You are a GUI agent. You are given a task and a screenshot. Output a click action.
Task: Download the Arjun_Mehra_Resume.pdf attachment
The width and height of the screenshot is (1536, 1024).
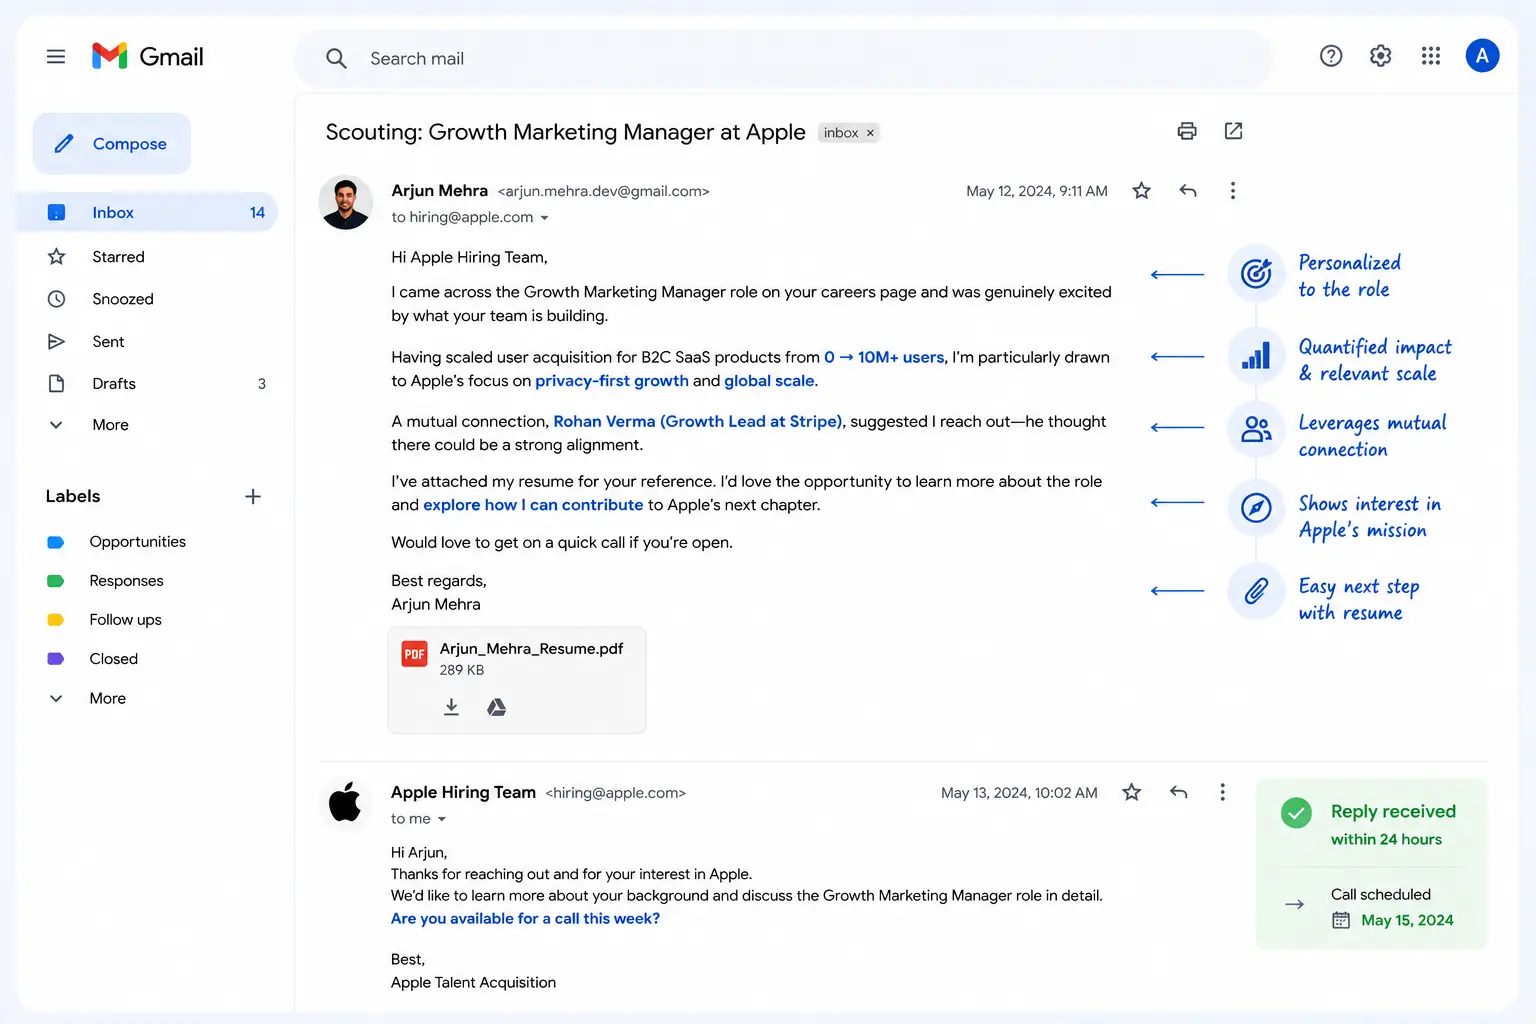click(x=451, y=707)
